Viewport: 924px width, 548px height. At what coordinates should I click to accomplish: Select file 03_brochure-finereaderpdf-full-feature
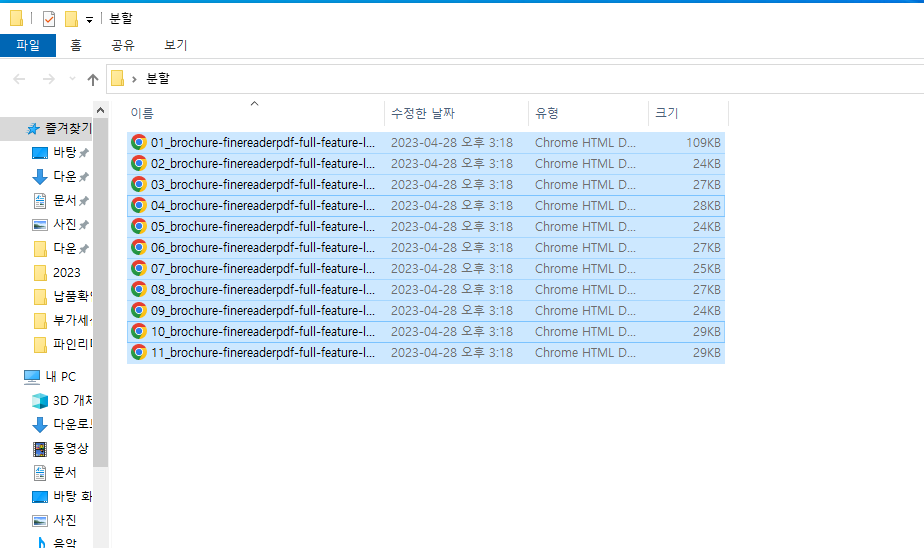point(426,184)
